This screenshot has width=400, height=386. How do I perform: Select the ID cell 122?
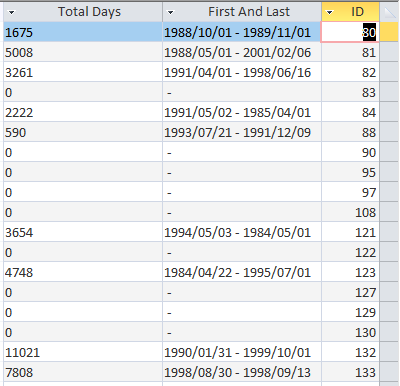[x=350, y=252]
